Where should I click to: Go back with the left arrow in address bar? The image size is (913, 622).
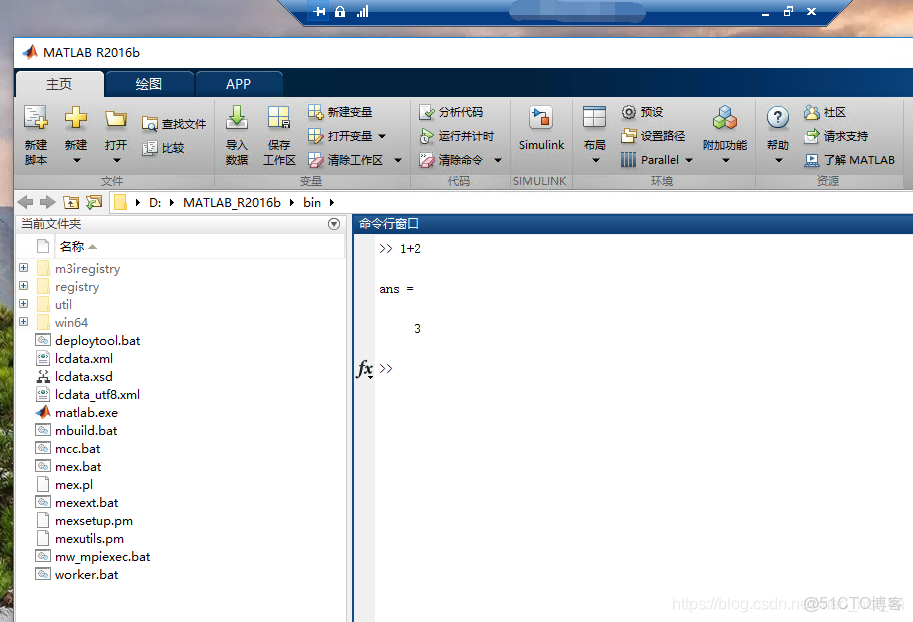26,202
